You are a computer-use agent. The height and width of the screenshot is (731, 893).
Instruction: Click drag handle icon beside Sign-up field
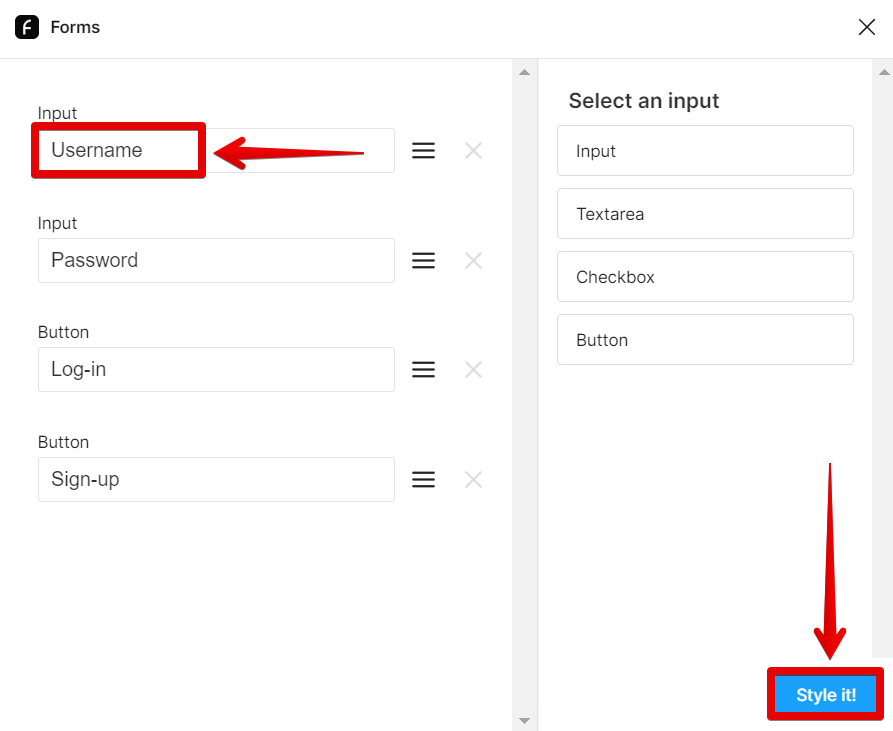tap(424, 480)
